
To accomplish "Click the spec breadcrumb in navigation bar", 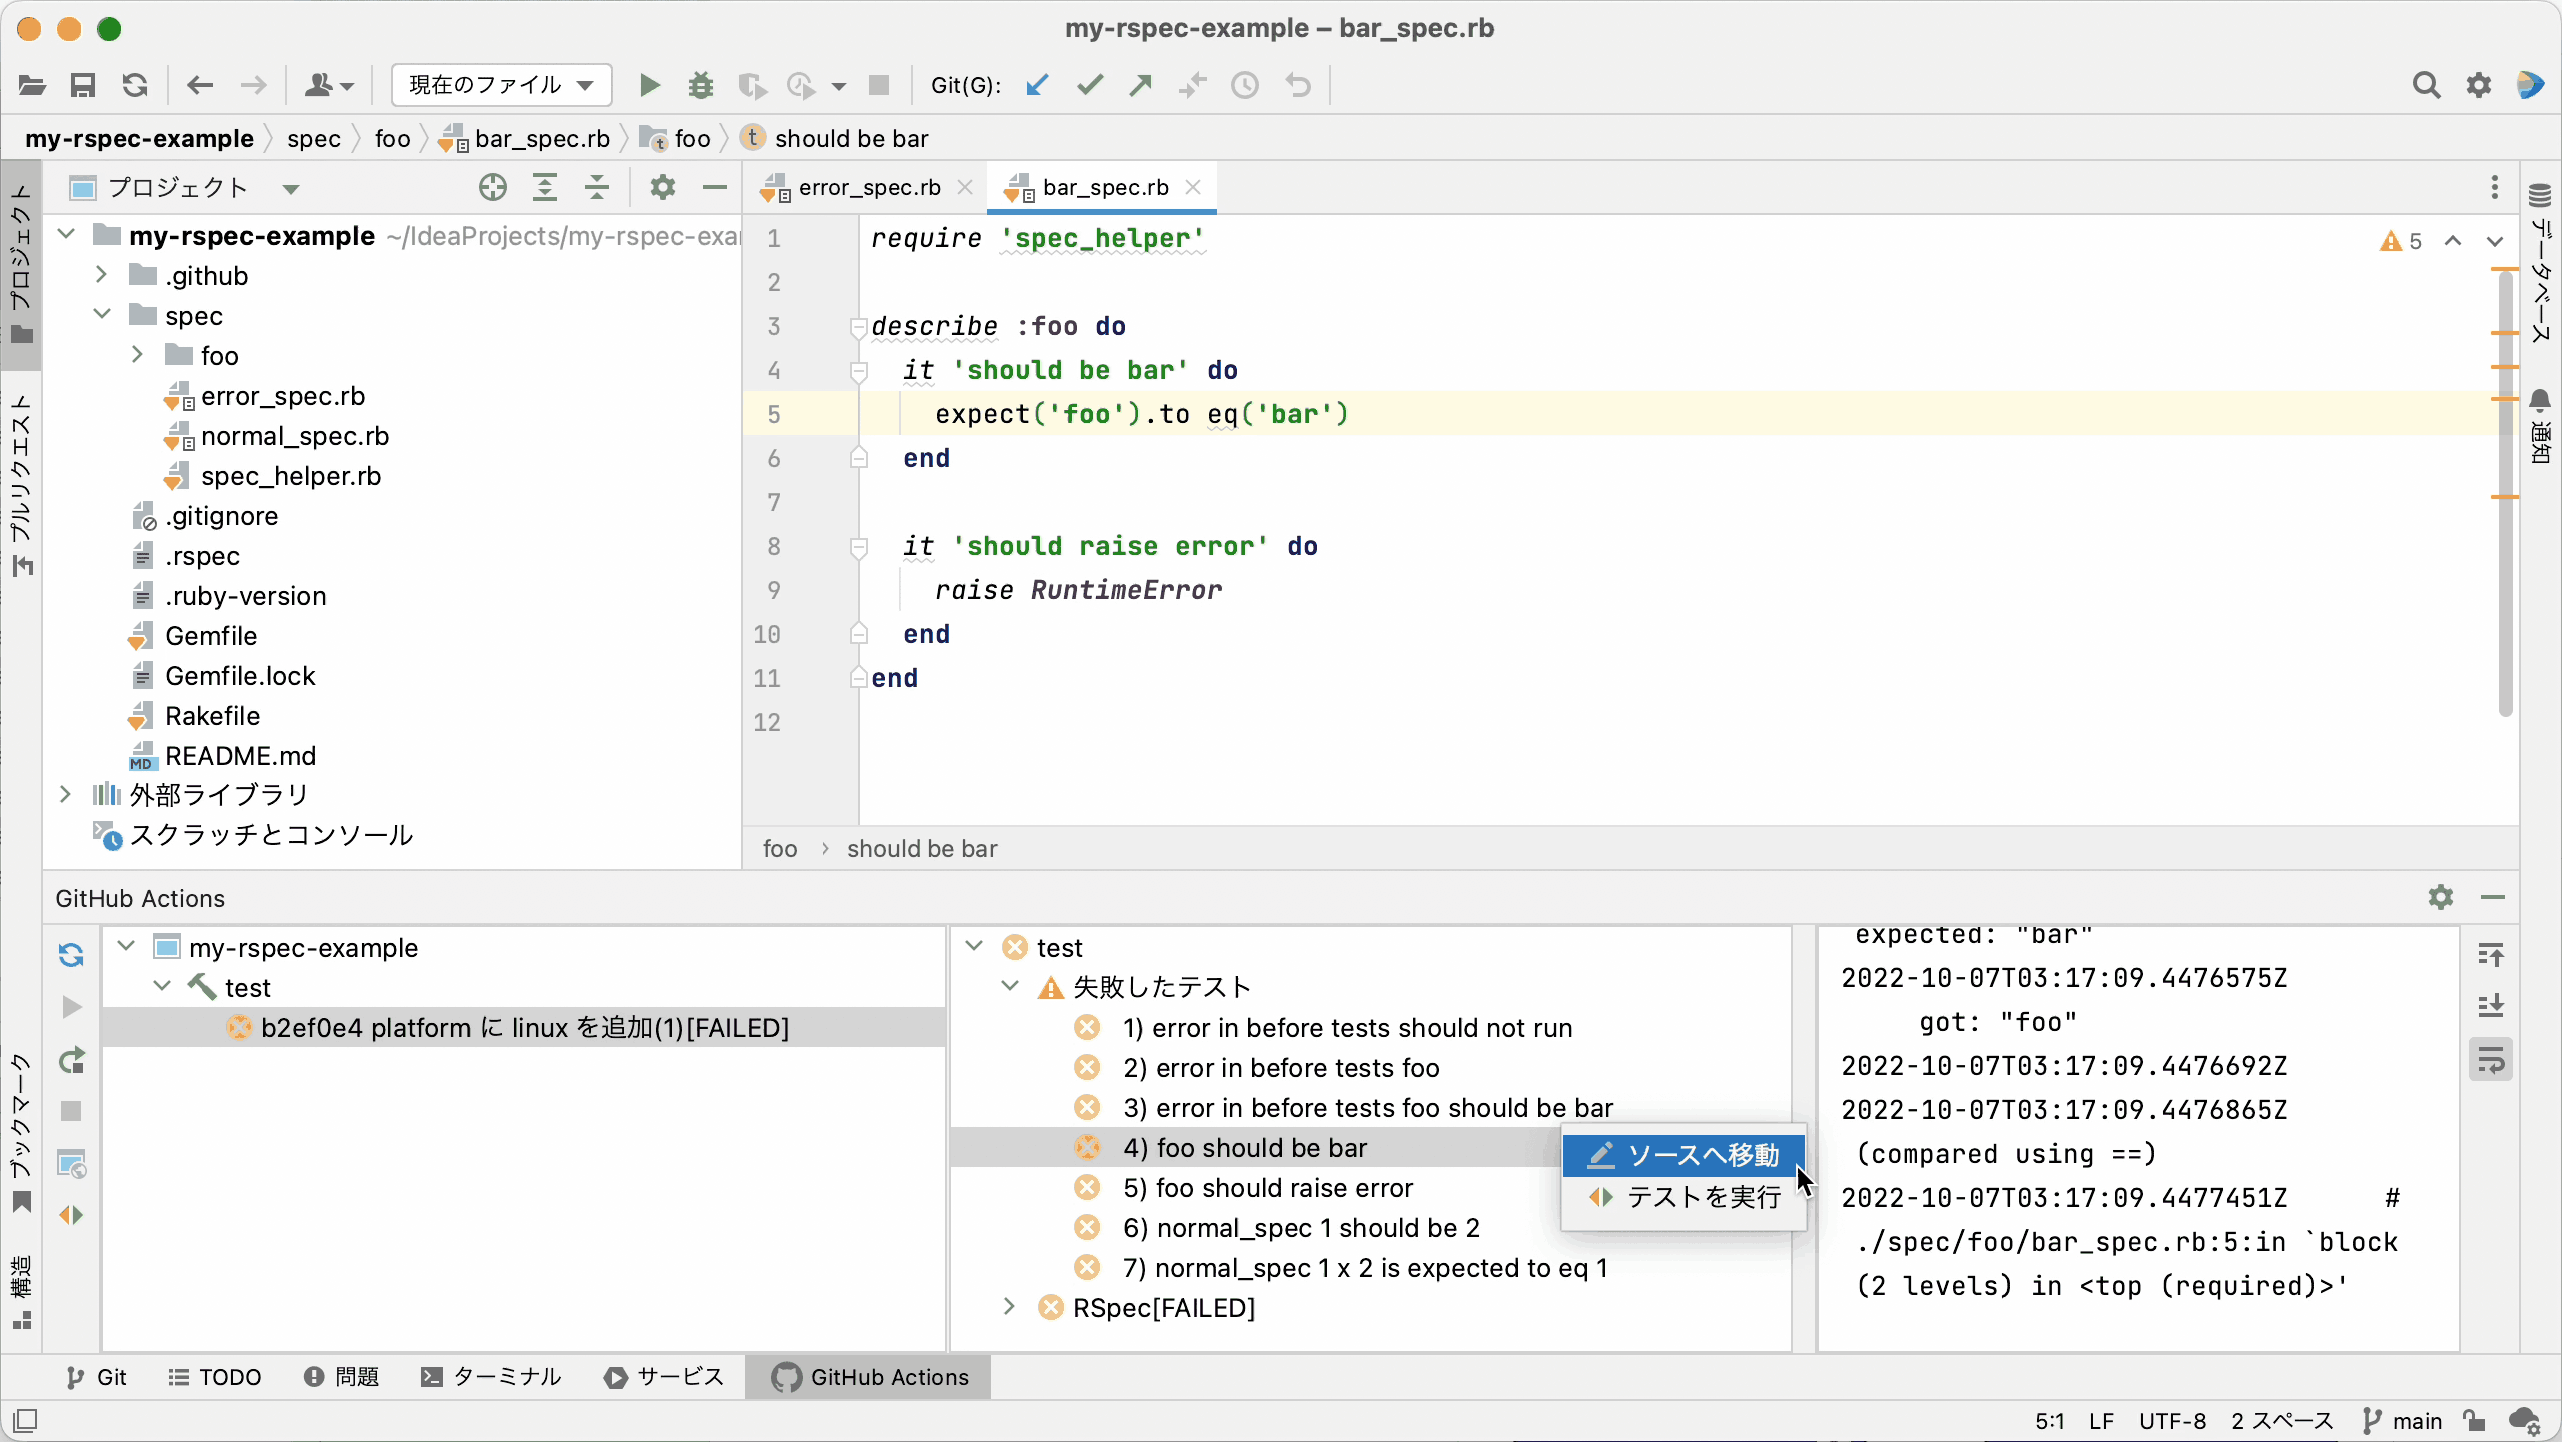I will coord(314,138).
